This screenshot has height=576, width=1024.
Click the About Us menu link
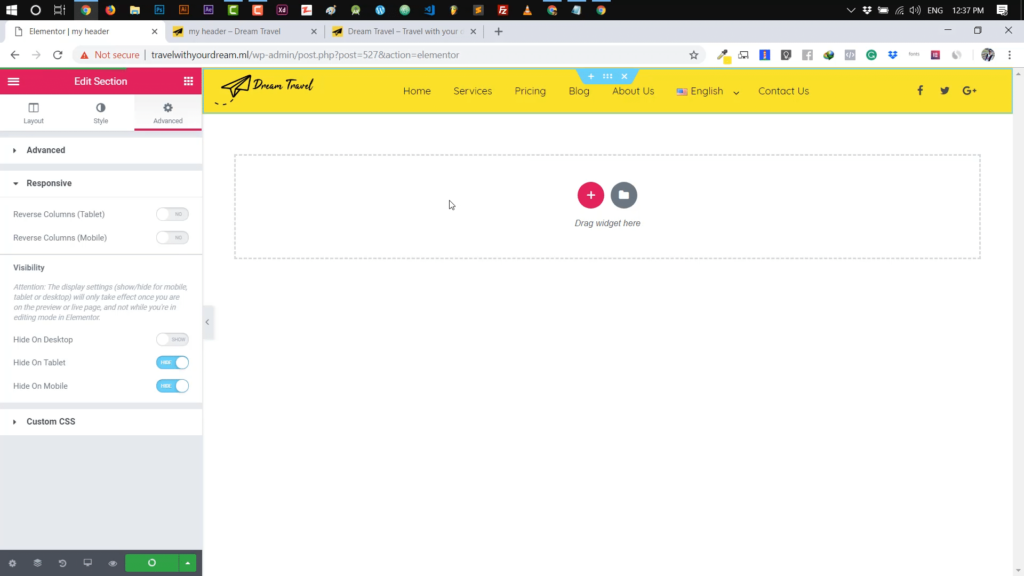633,91
